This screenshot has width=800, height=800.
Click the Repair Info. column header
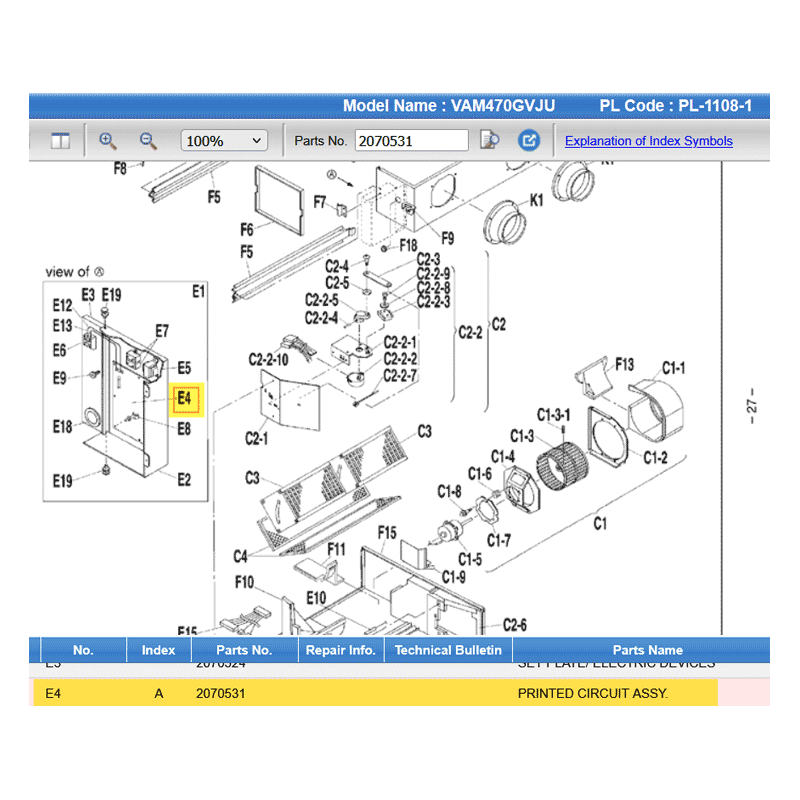(340, 650)
